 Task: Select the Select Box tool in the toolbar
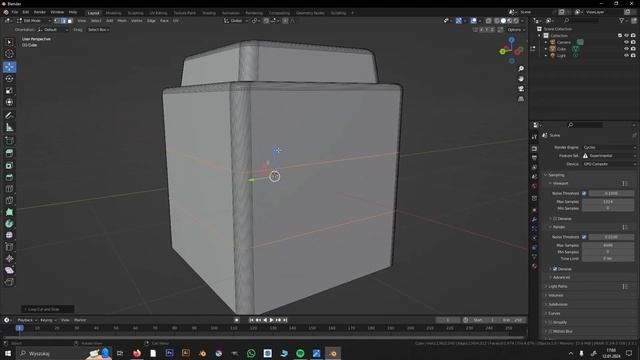point(9,42)
